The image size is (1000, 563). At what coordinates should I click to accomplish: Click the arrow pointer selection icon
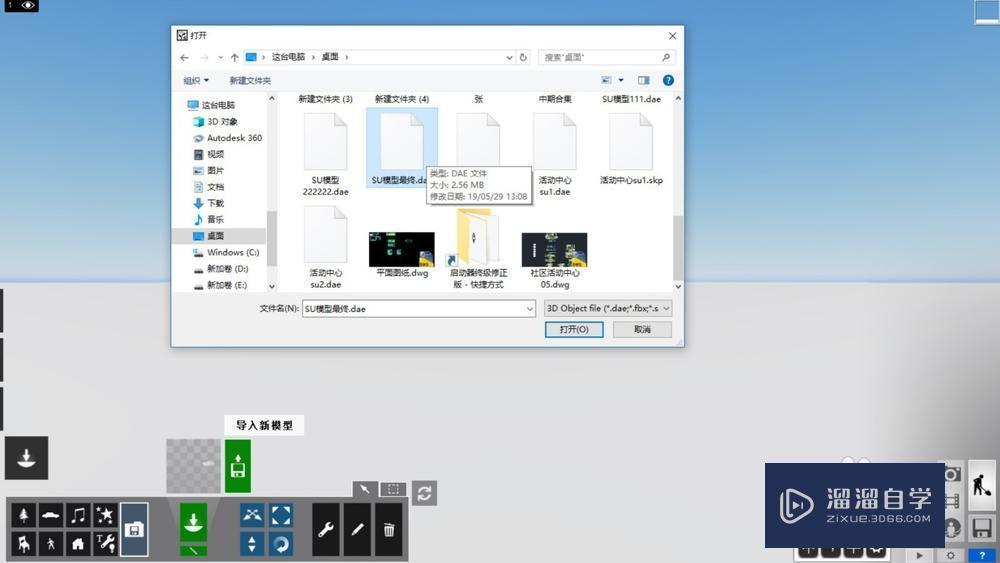[365, 489]
